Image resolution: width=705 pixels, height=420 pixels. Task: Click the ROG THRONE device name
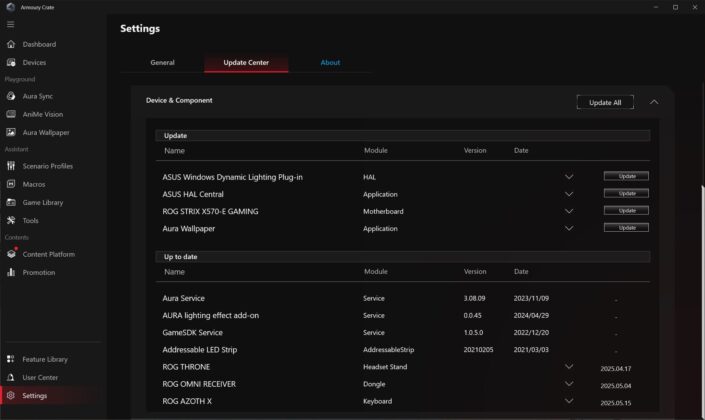coord(186,366)
